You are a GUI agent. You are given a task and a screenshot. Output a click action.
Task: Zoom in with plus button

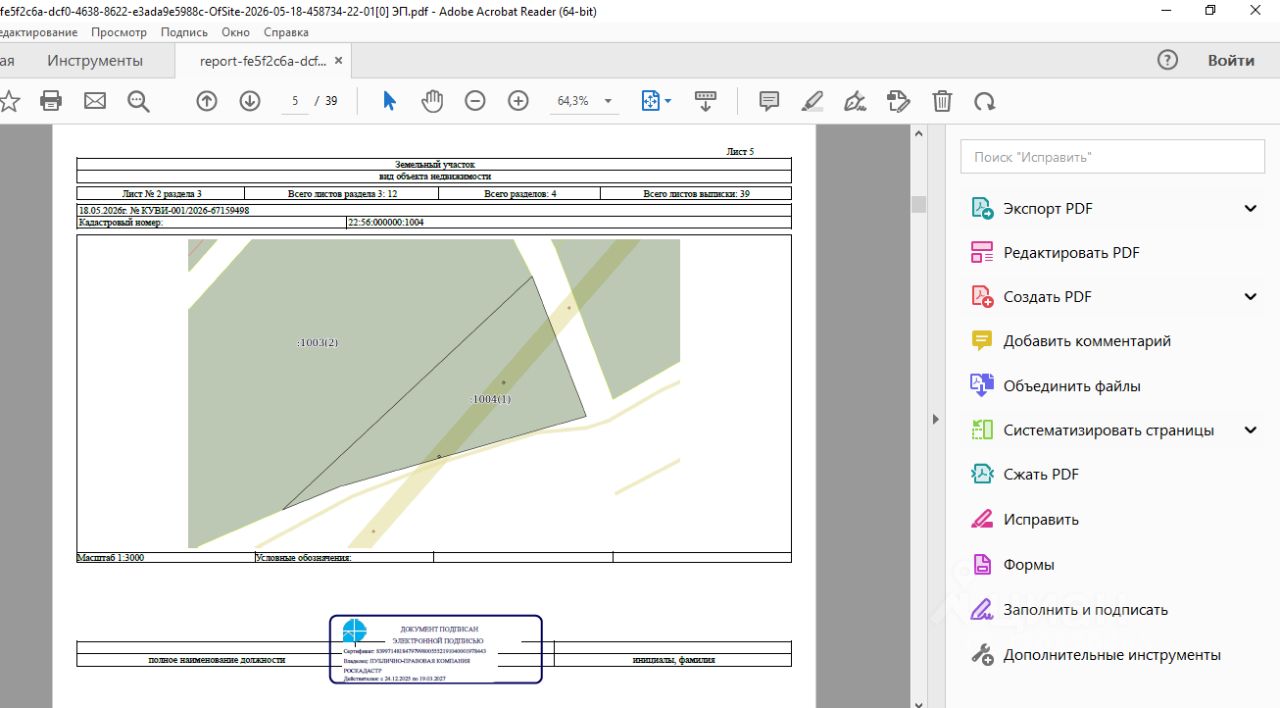click(x=518, y=101)
